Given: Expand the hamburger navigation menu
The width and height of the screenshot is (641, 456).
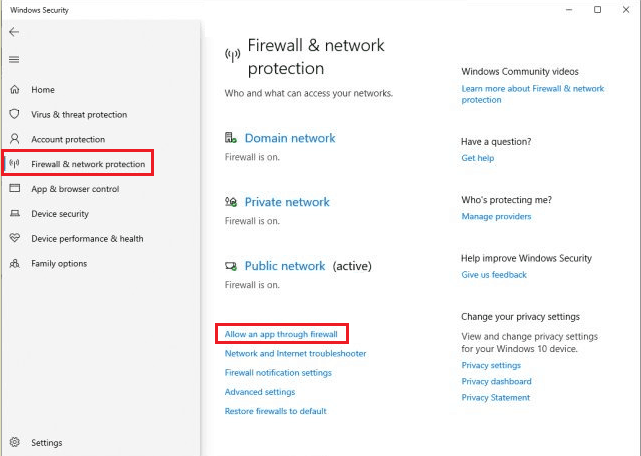Looking at the screenshot, I should click(x=14, y=60).
